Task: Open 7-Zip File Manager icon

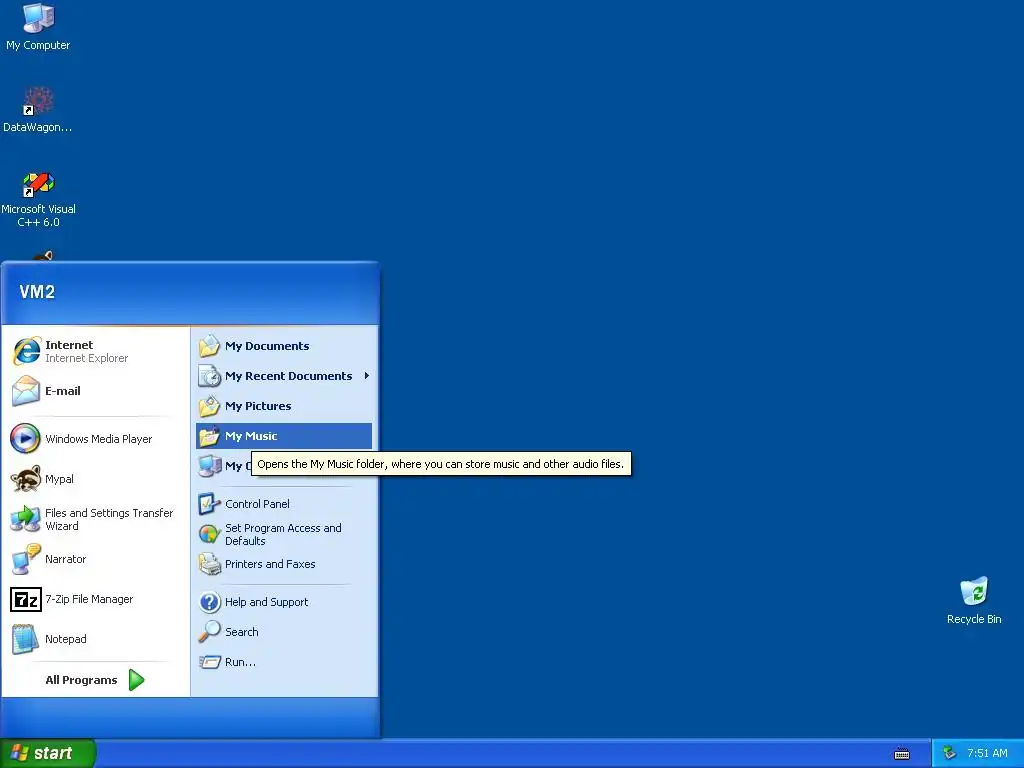Action: click(25, 599)
